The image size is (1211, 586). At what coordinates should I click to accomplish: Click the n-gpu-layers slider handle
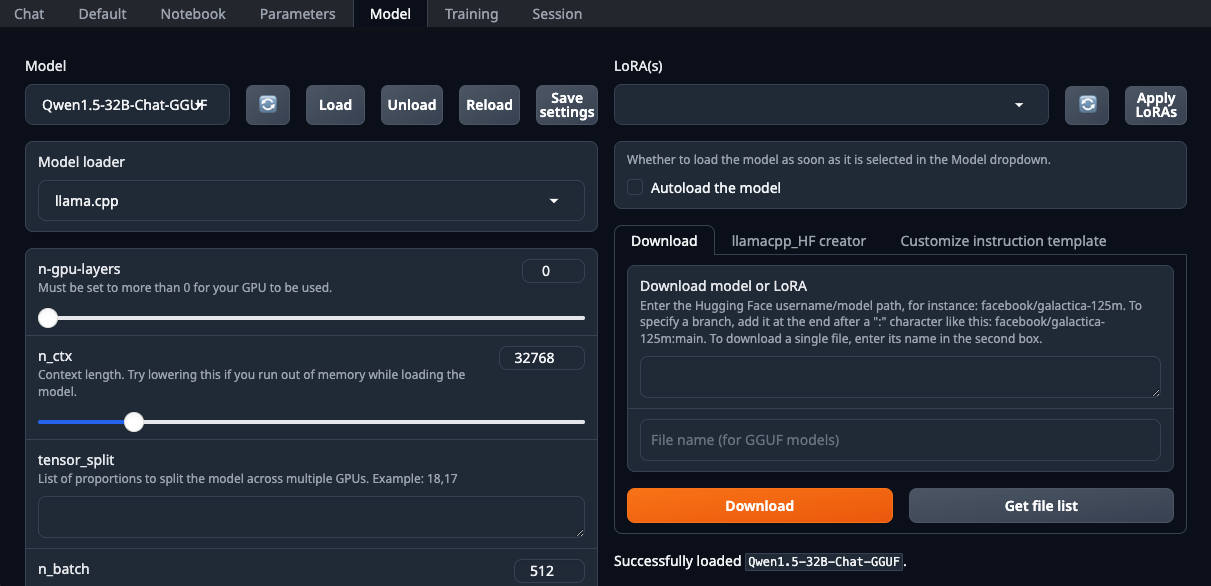(x=48, y=318)
